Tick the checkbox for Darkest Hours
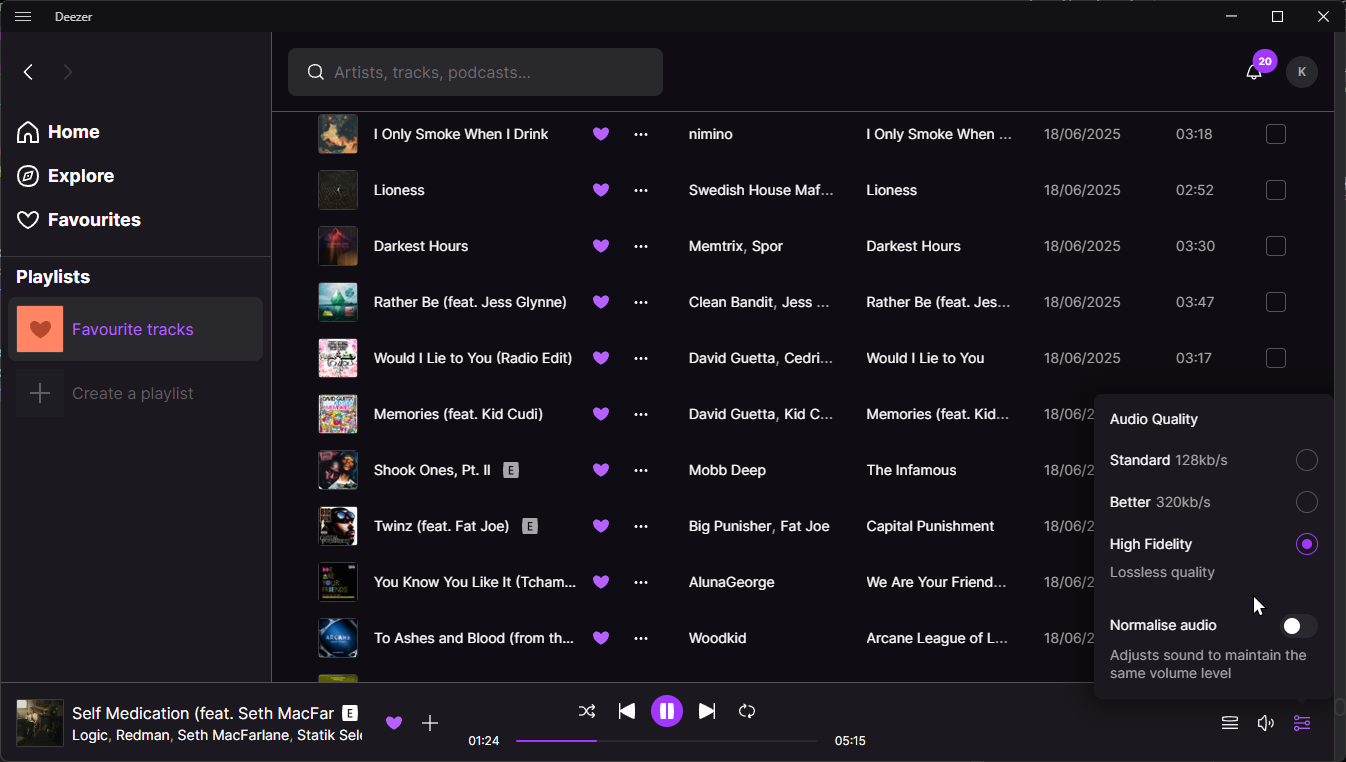Image resolution: width=1346 pixels, height=762 pixels. (x=1276, y=246)
